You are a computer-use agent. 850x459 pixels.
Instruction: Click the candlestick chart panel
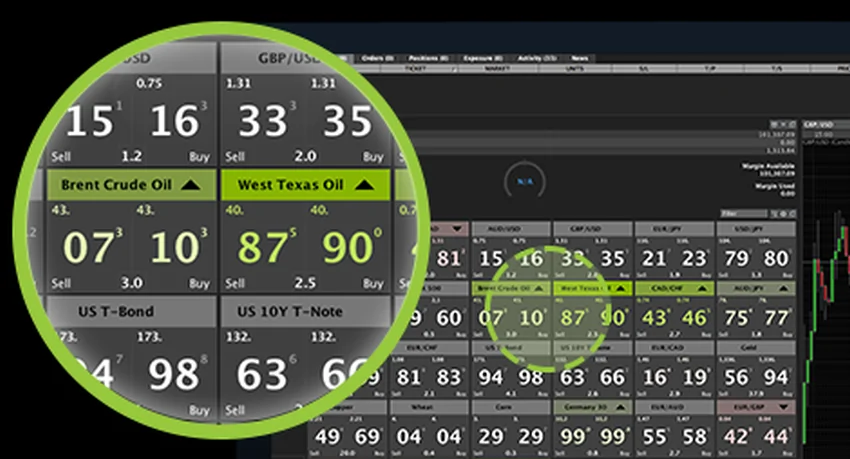(x=827, y=300)
